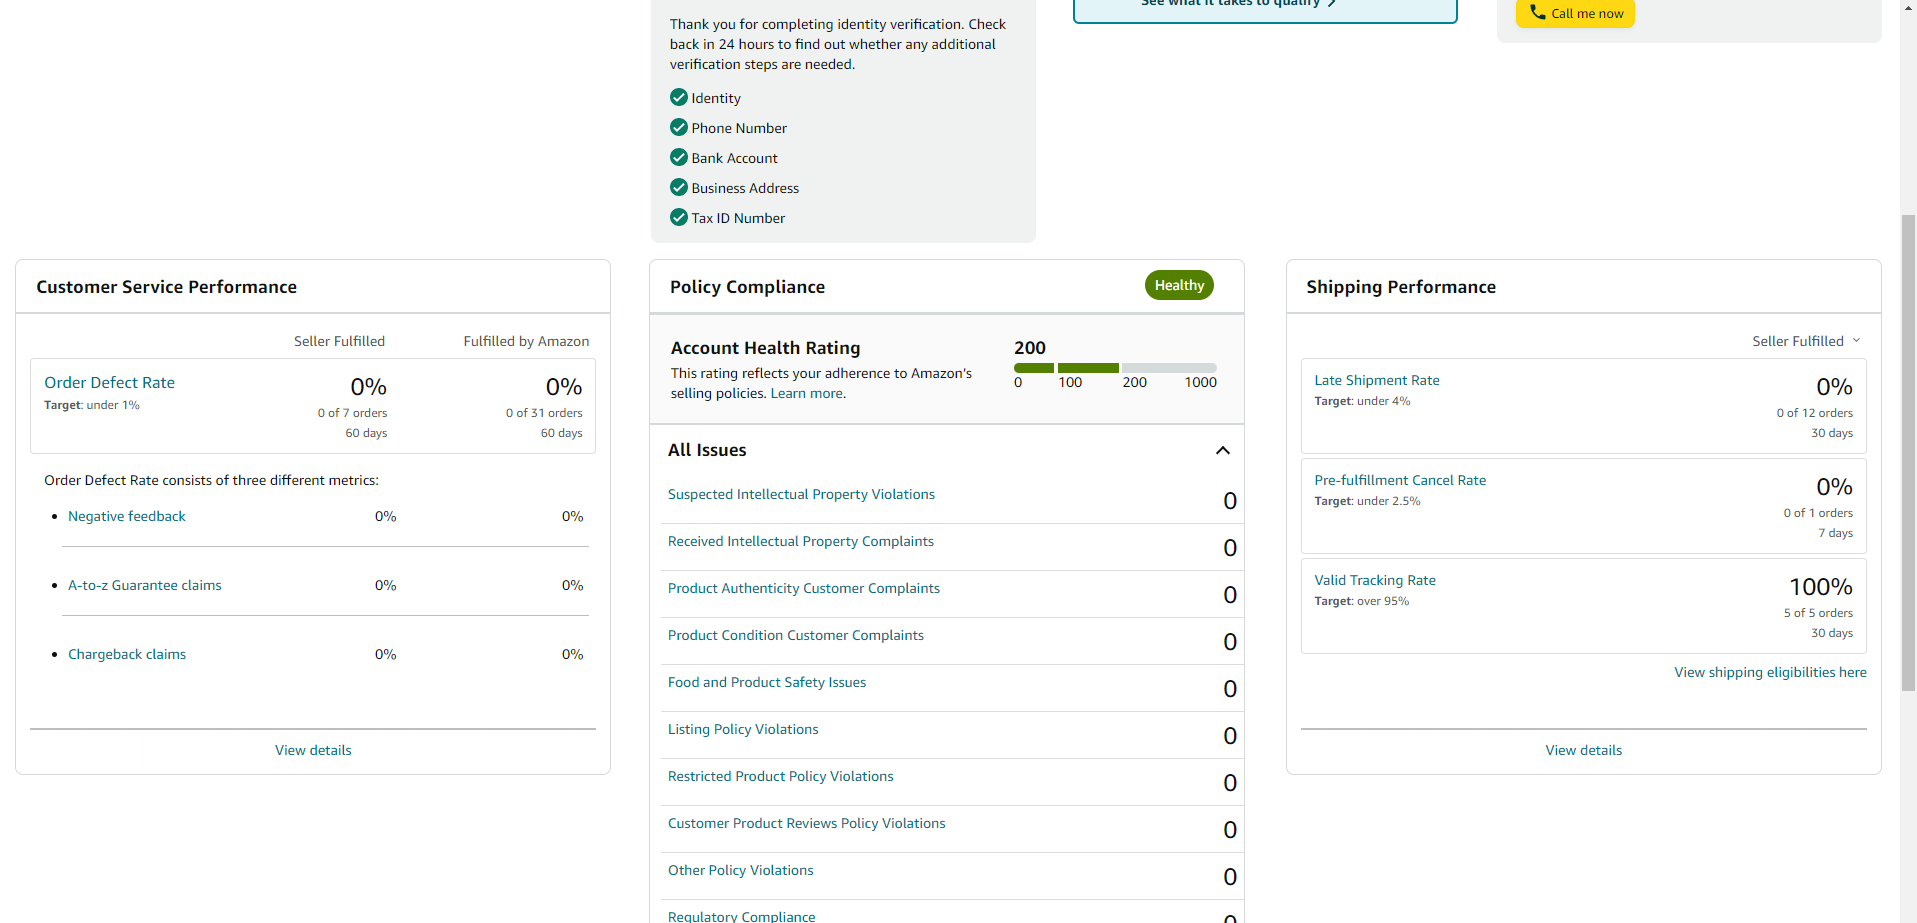Image resolution: width=1917 pixels, height=923 pixels.
Task: Collapse the All Issues section chevron
Action: 1222,450
